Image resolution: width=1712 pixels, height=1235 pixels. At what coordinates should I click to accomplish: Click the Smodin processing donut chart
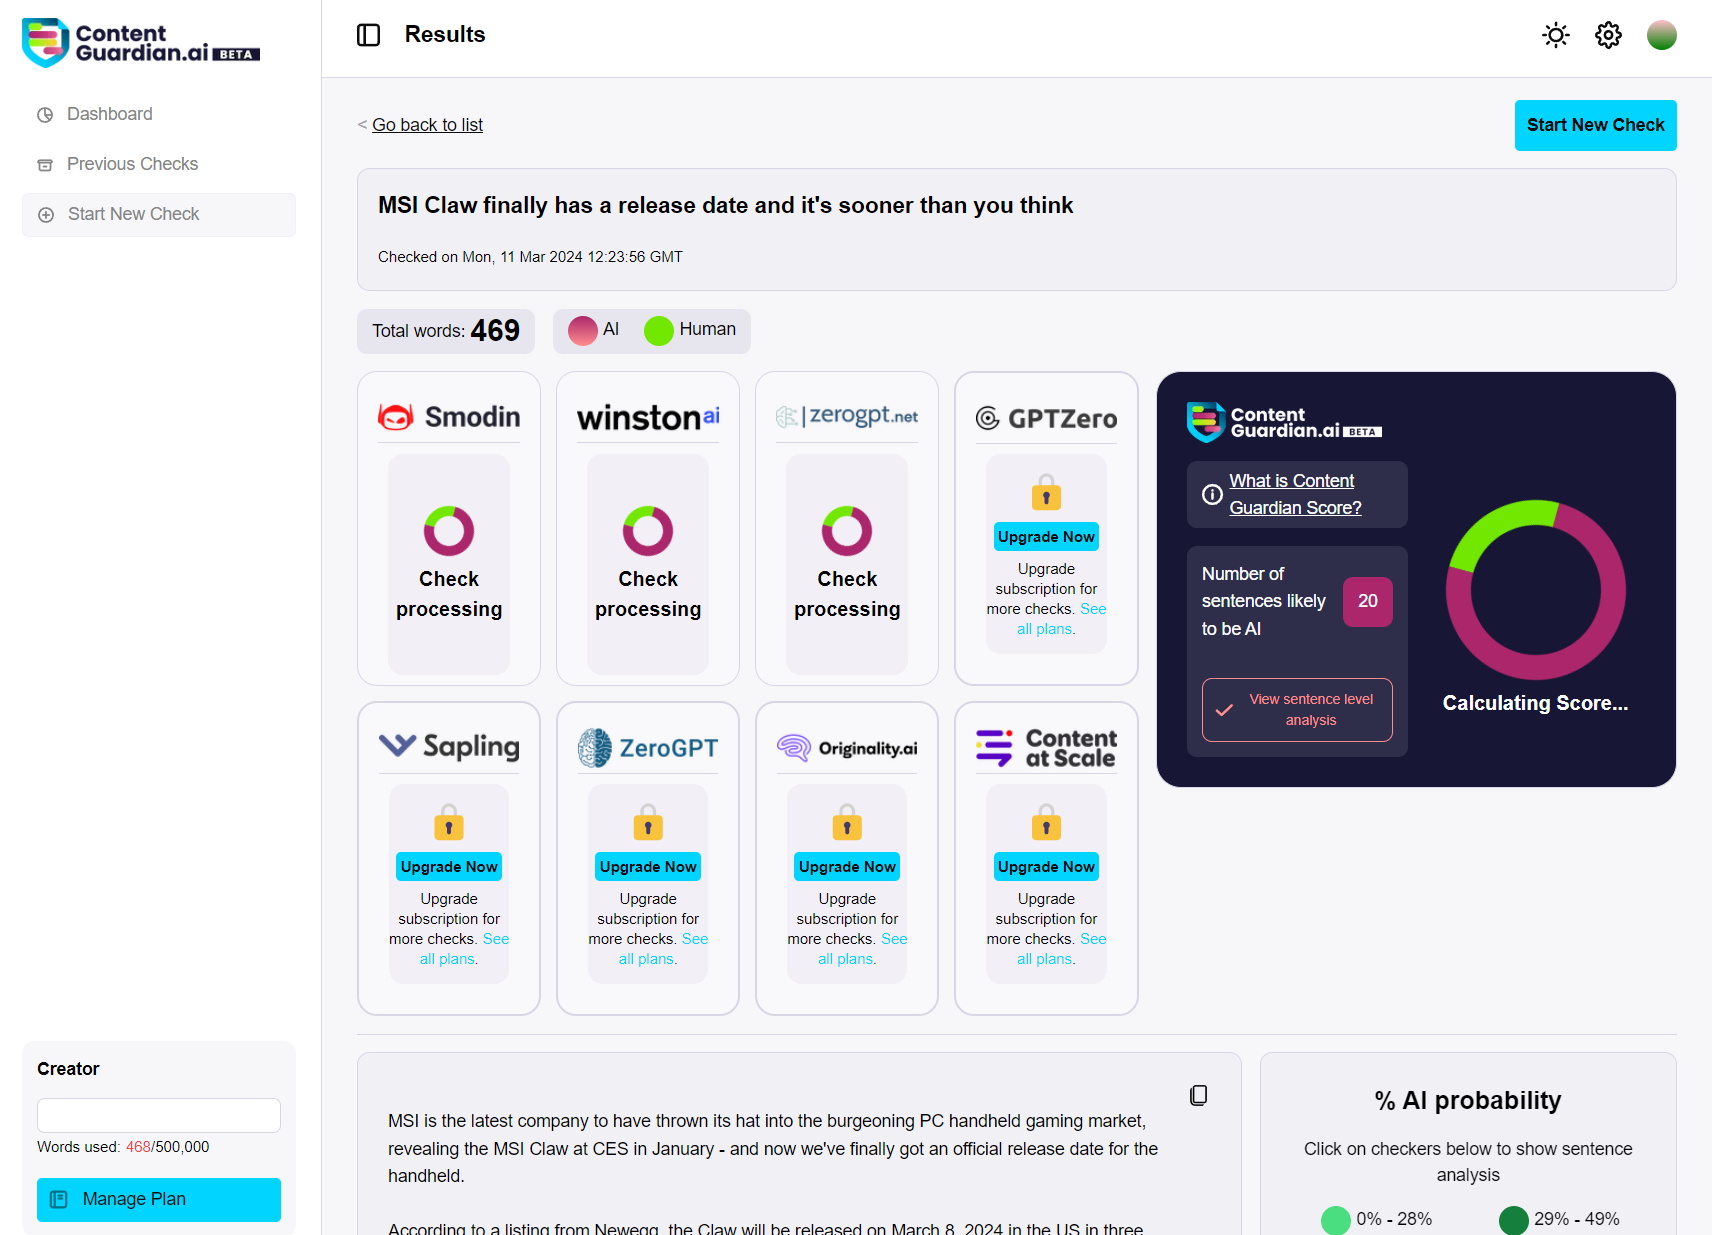click(x=449, y=531)
